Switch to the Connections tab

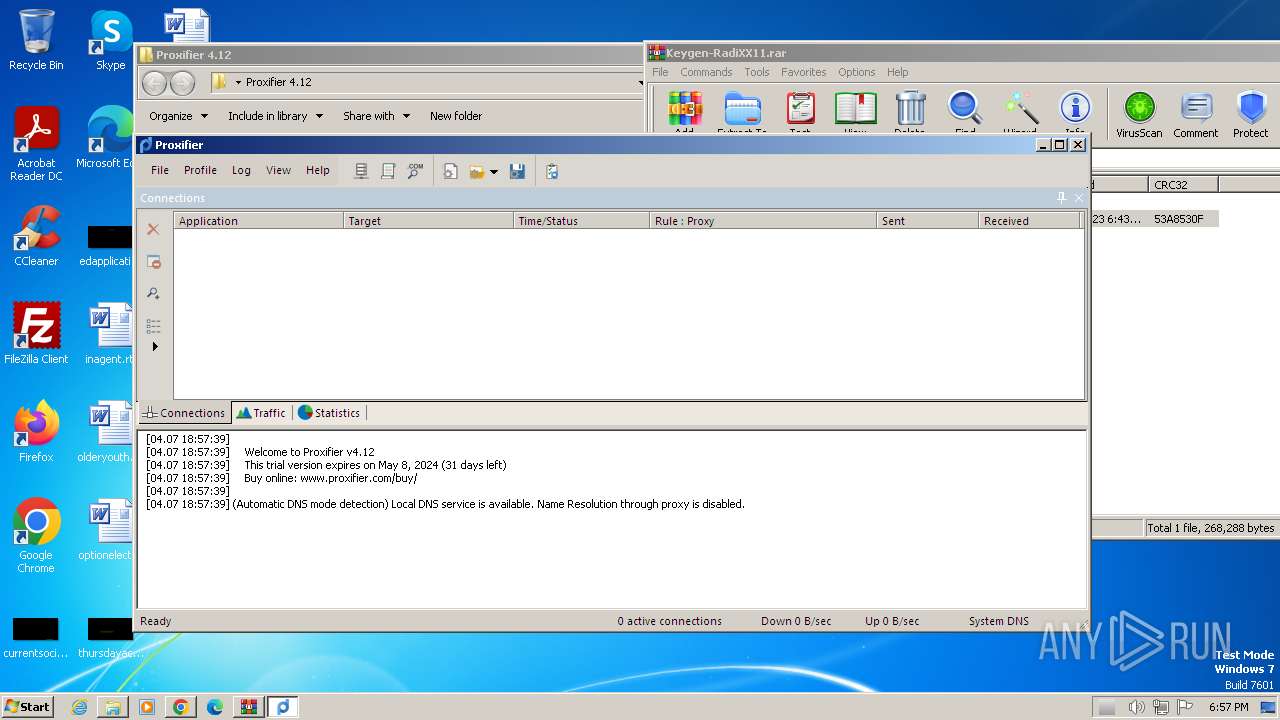tap(184, 412)
